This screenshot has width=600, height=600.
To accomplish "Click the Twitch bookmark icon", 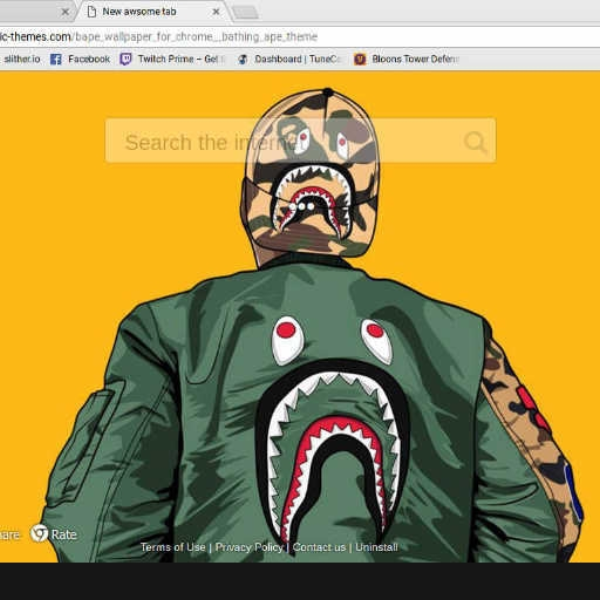I will click(x=126, y=59).
